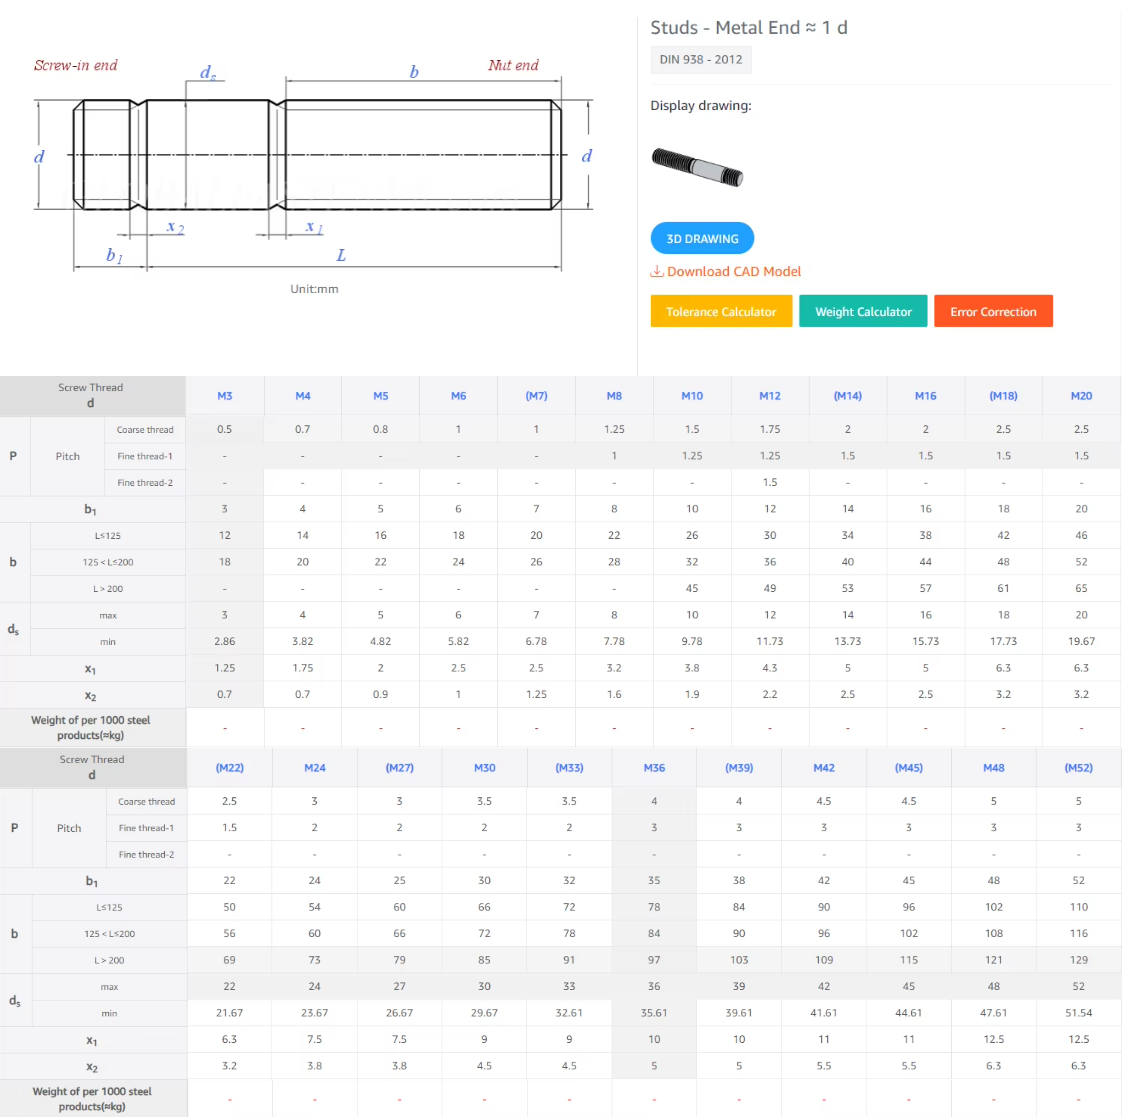Select the M3 thread column header
The image size is (1122, 1119).
225,396
